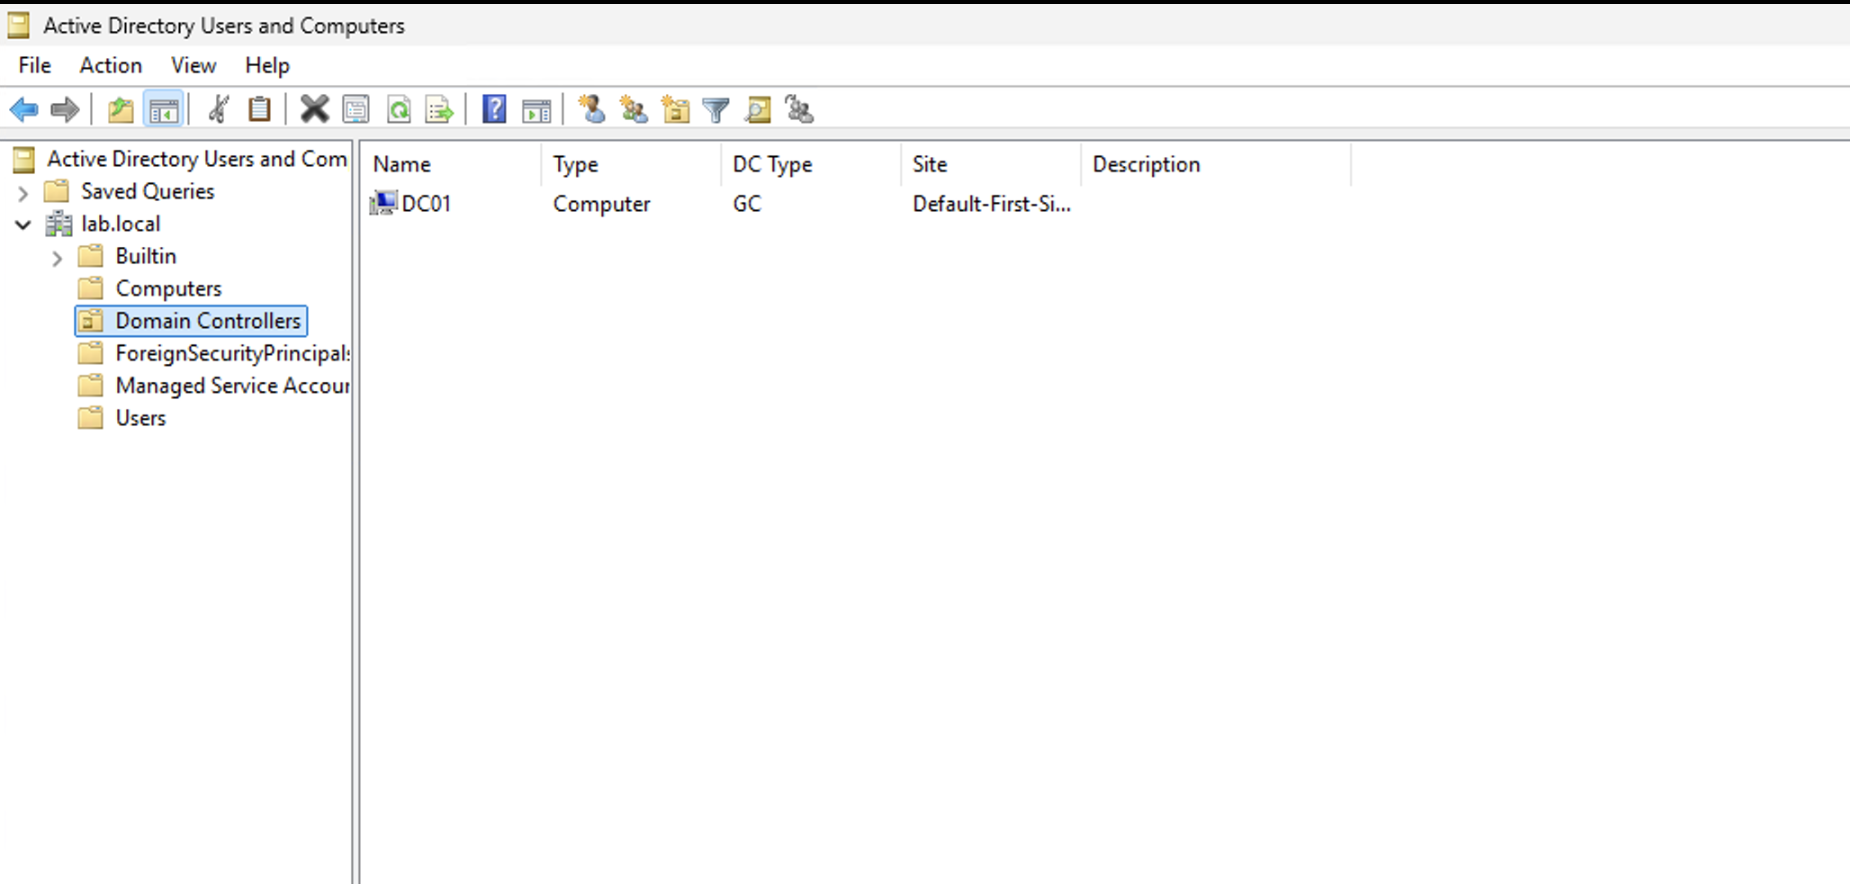Toggle Show/Hide Console Tree icon
Screen dimensions: 1850x884
[x=163, y=109]
